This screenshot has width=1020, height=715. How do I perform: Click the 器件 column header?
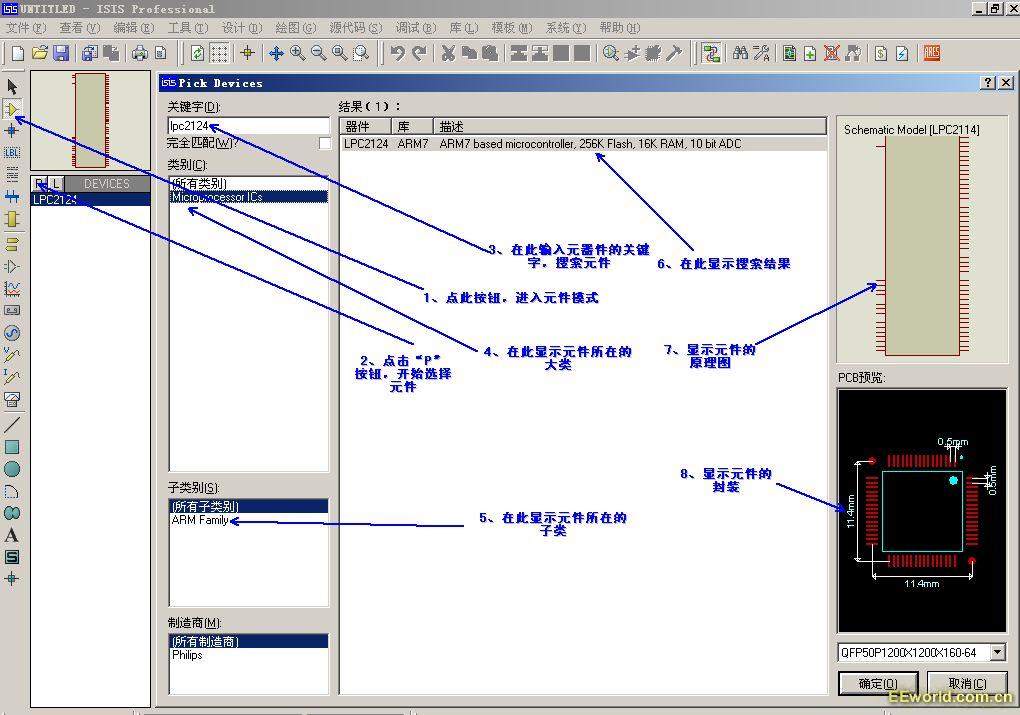coord(366,126)
